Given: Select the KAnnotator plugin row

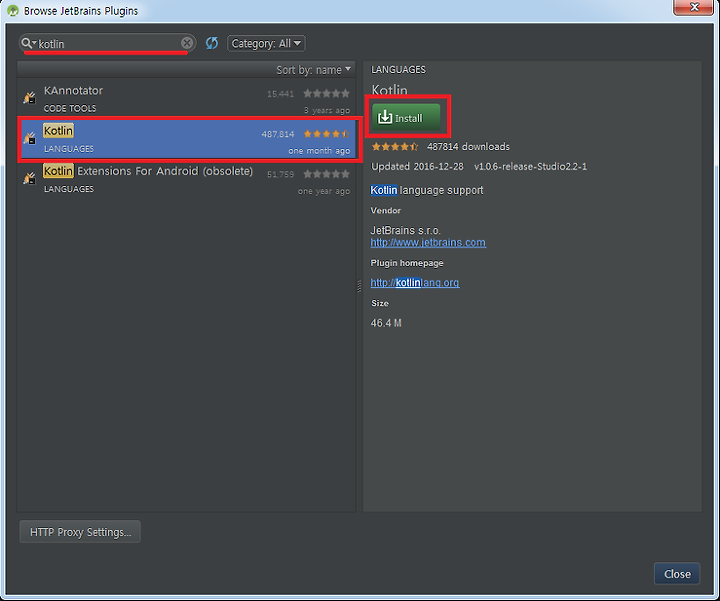Looking at the screenshot, I should pos(186,99).
